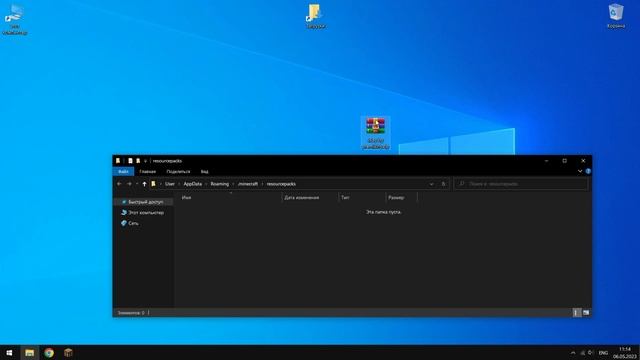Click resourcepacks in the breadcrumb path
The width and height of the screenshot is (640, 360).
click(x=281, y=184)
